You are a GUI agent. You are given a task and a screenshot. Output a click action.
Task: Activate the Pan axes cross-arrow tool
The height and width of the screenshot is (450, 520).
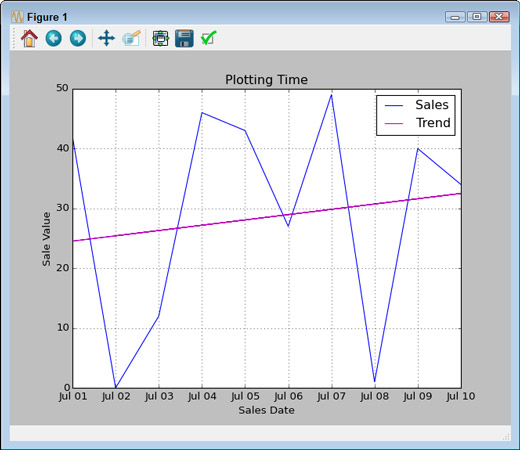point(106,38)
